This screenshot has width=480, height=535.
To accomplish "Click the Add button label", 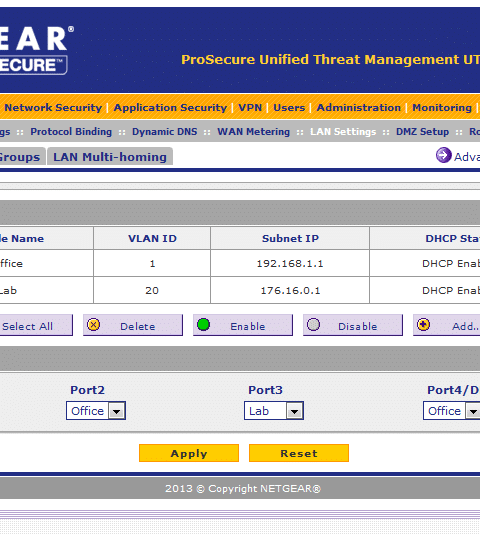I will [x=465, y=327].
